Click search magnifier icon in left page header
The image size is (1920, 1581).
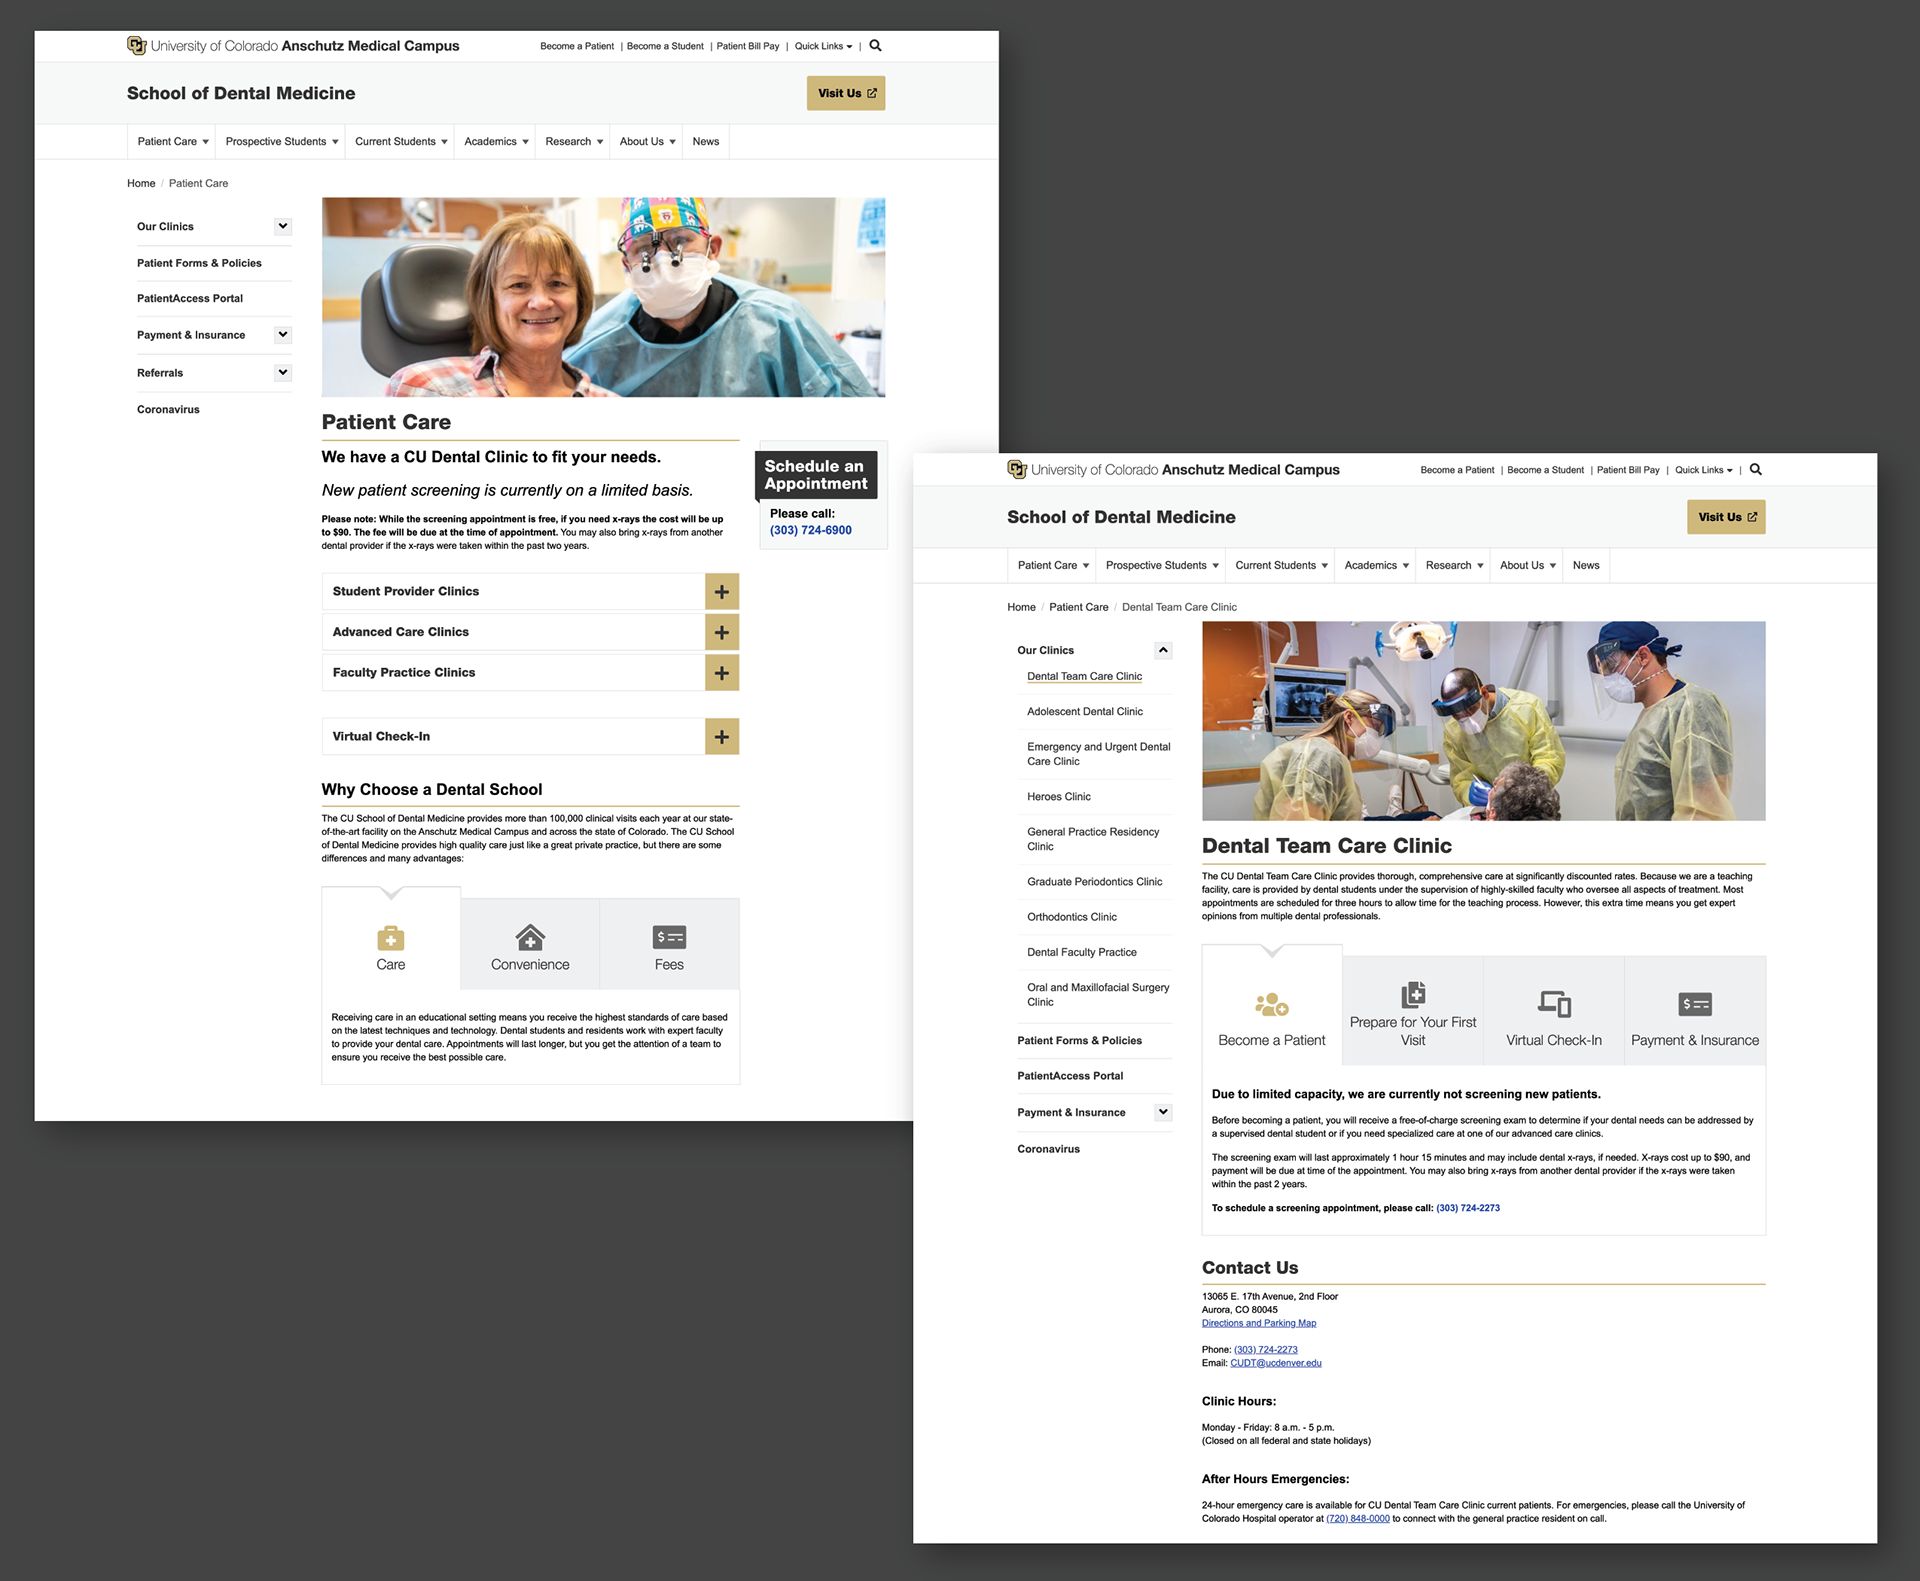[875, 46]
